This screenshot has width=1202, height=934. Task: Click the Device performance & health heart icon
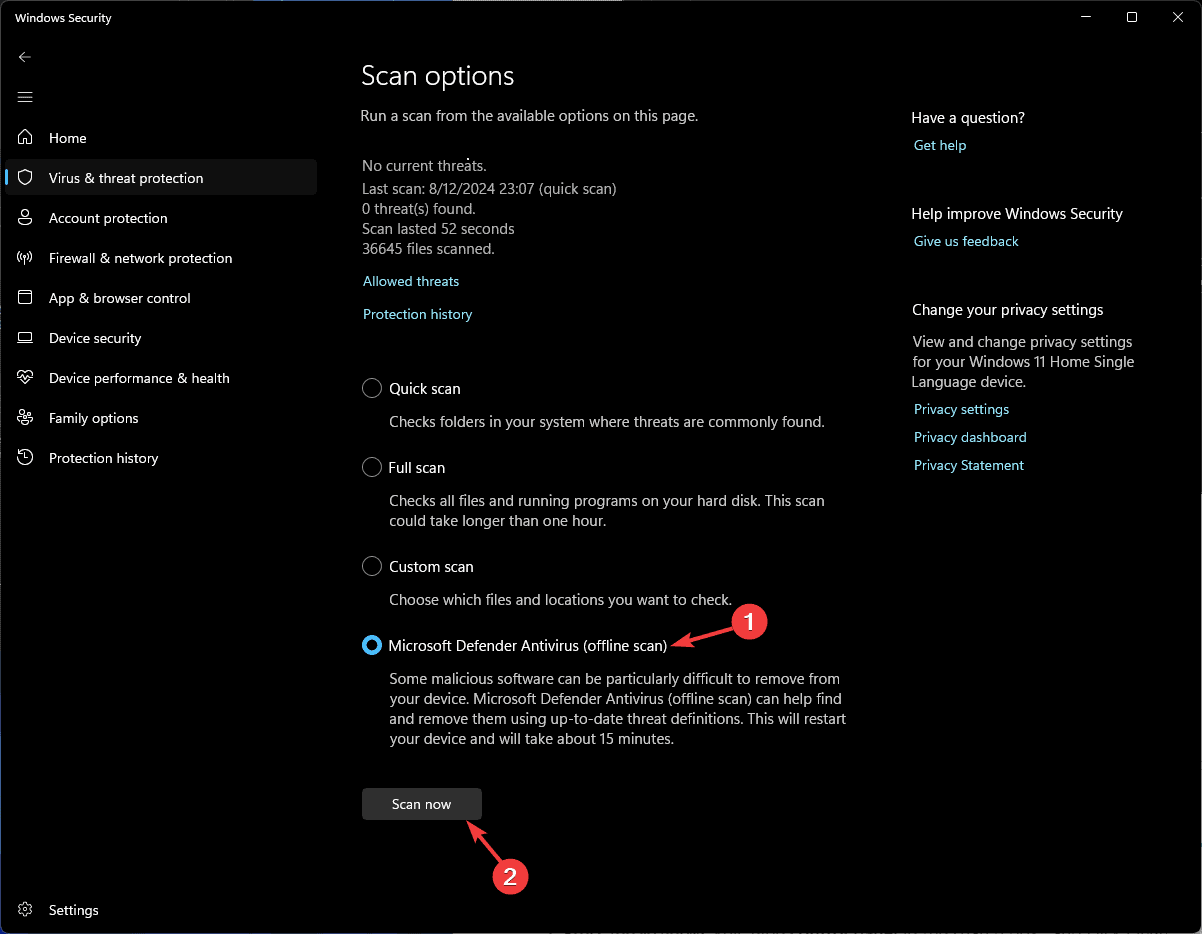point(26,378)
